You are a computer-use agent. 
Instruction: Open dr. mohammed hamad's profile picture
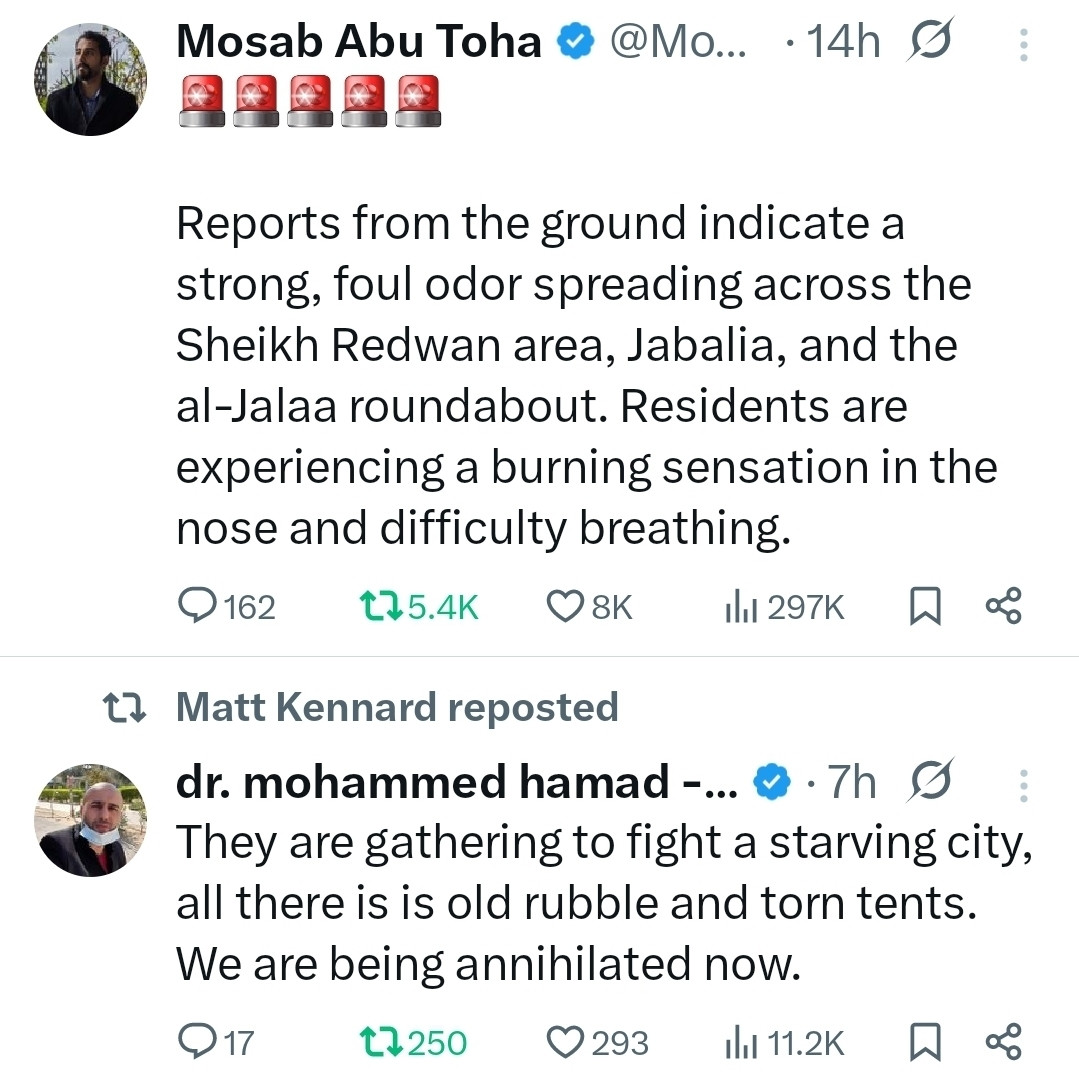point(91,820)
